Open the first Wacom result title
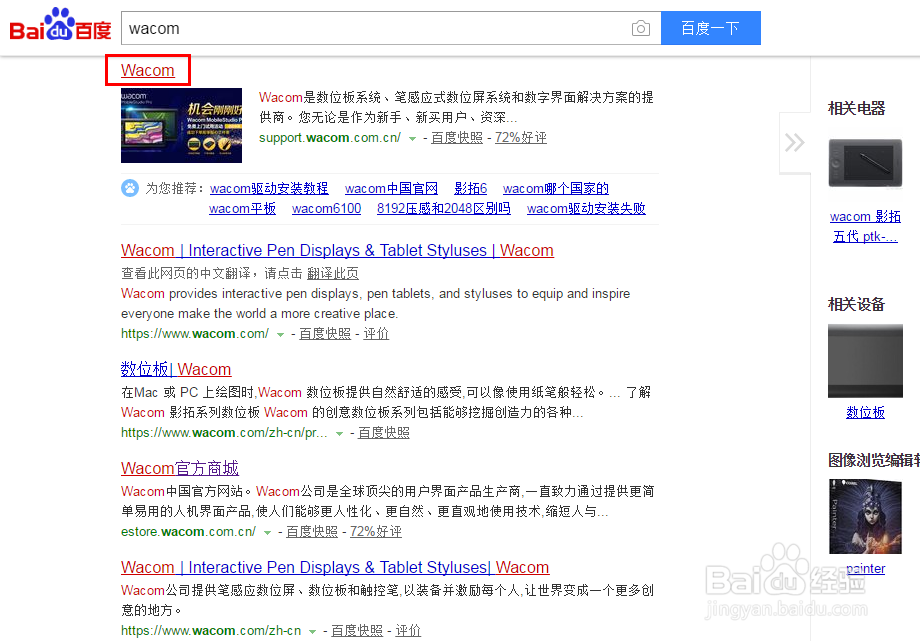Image resolution: width=920 pixels, height=641 pixels. 148,70
